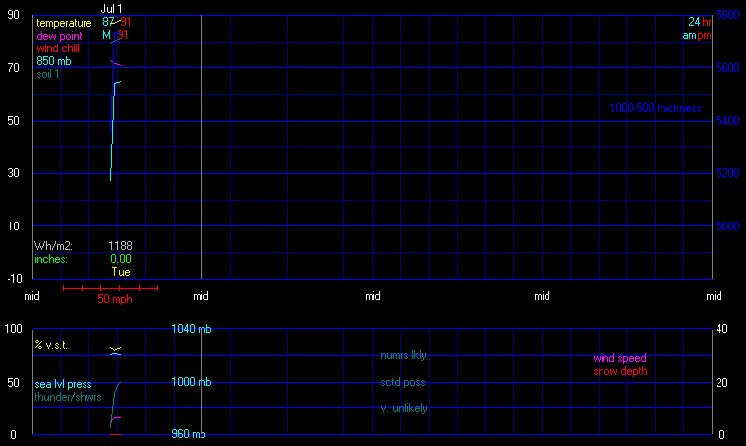Click the 1000-500 thickness label
The height and width of the screenshot is (446, 746).
[x=655, y=108]
